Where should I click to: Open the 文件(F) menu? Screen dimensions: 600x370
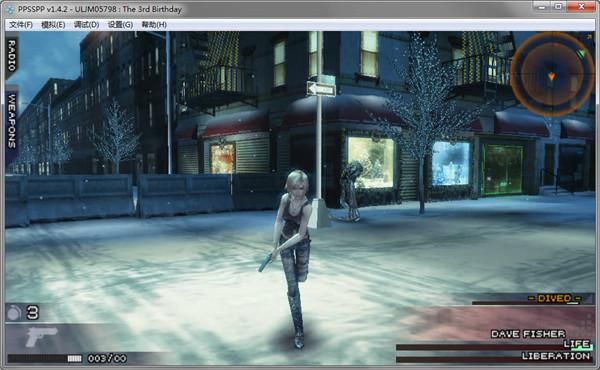pyautogui.click(x=21, y=25)
